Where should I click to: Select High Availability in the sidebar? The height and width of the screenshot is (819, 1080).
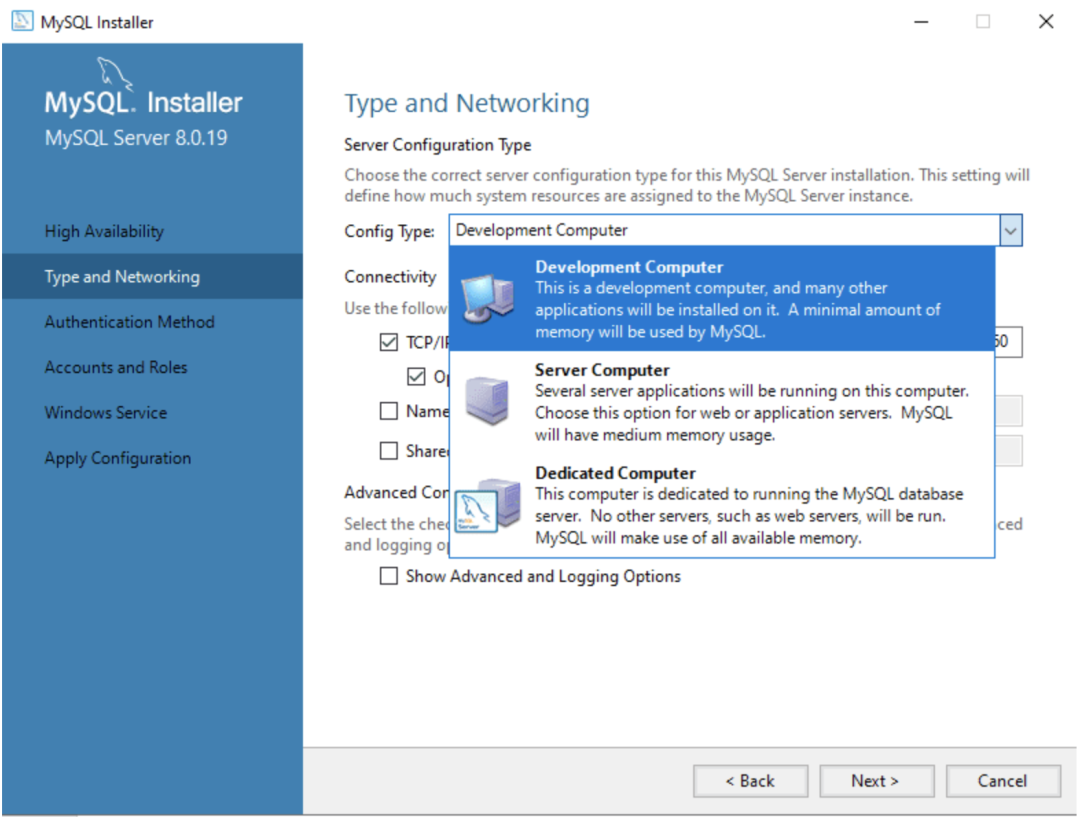coord(104,231)
